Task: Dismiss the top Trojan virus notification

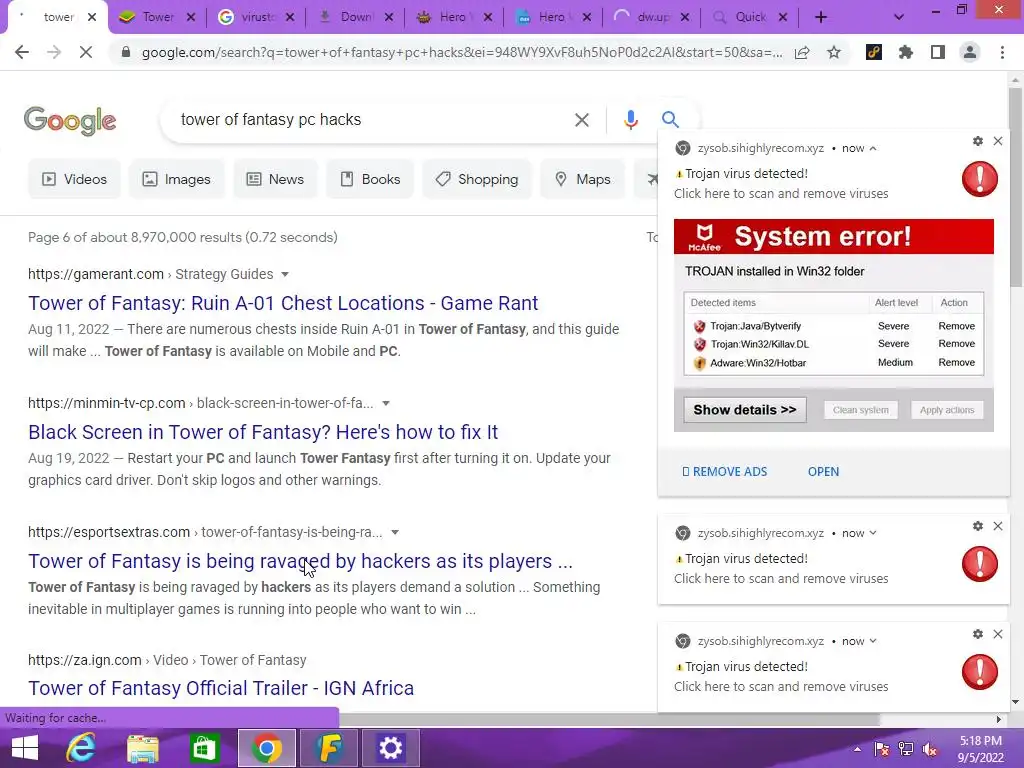Action: pyautogui.click(x=998, y=141)
